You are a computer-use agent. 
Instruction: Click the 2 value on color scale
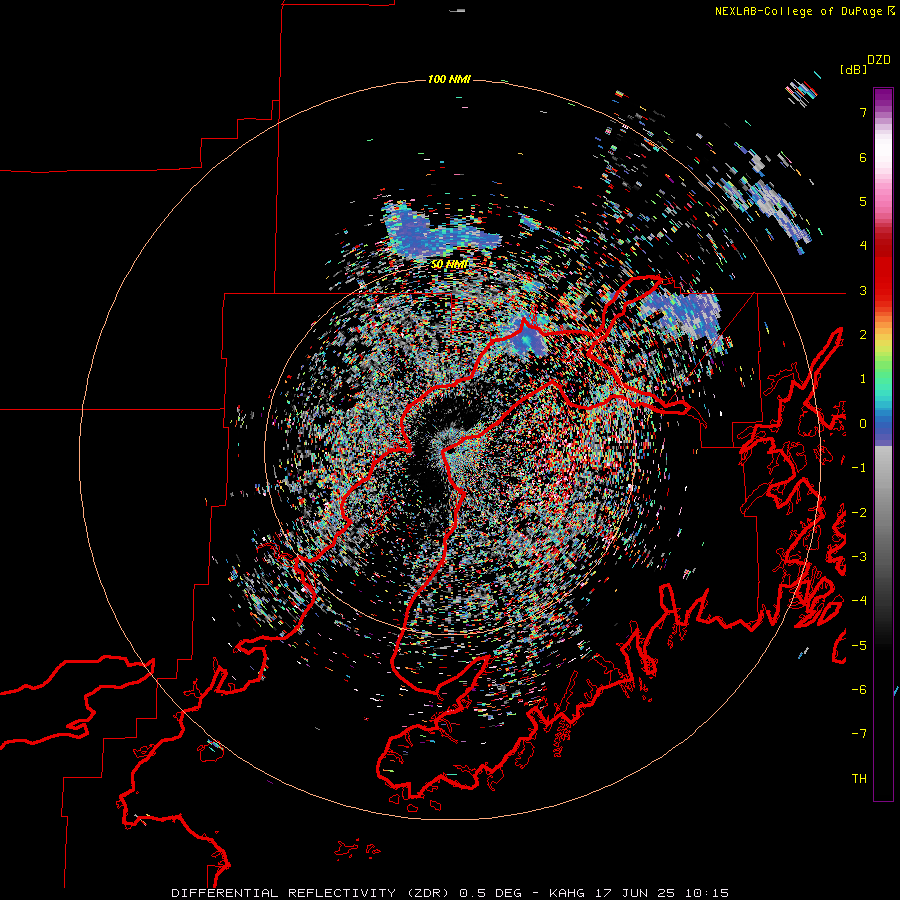point(863,335)
